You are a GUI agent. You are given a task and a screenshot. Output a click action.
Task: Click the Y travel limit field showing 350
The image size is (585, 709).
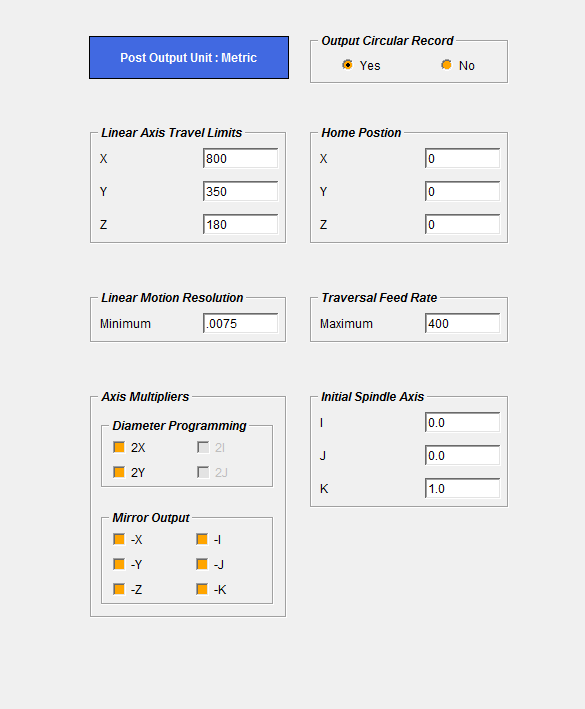tap(241, 191)
